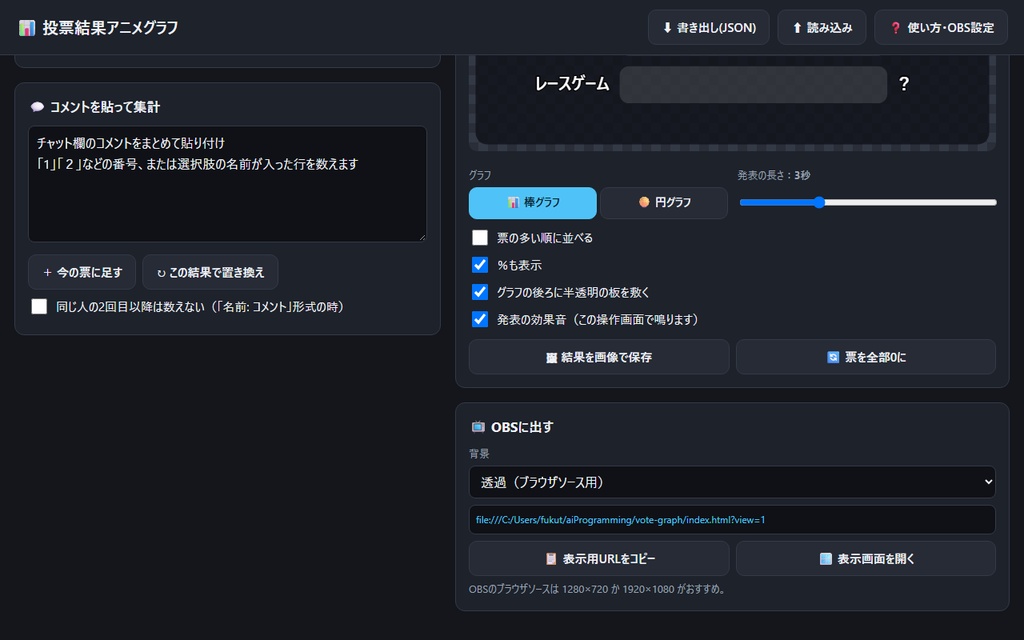Click the TV icon beside OBSに出す
Viewport: 1024px width, 640px height.
[478, 426]
